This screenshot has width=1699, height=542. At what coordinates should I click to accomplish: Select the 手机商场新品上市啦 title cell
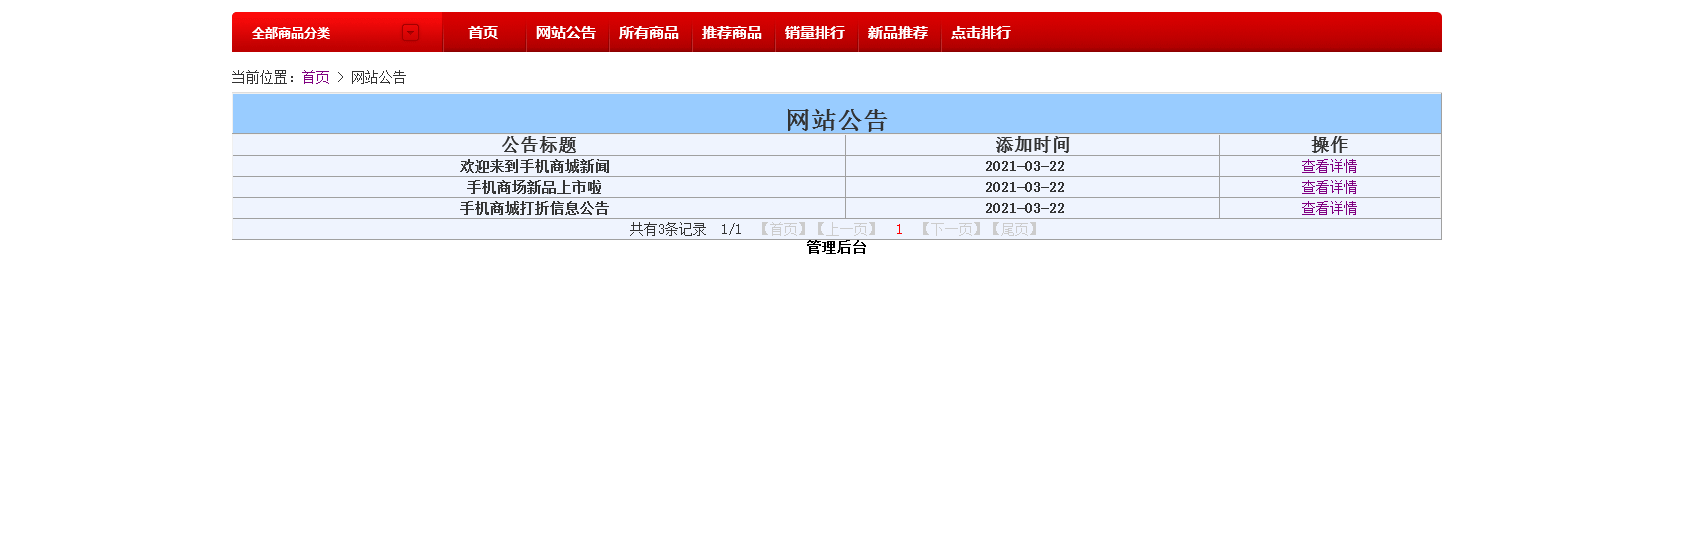[539, 188]
